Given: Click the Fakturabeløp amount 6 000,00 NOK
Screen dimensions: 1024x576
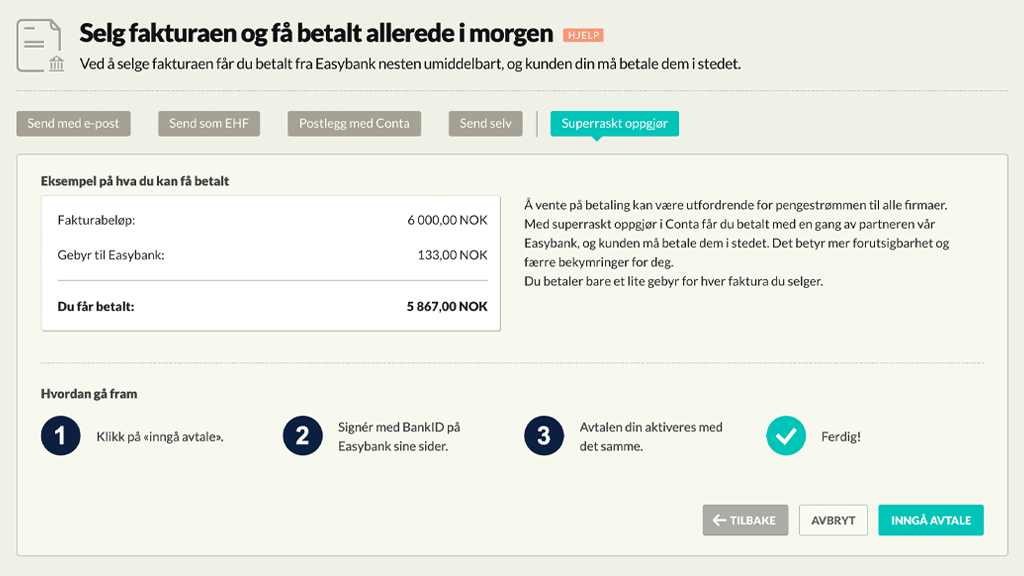Looking at the screenshot, I should pyautogui.click(x=447, y=220).
